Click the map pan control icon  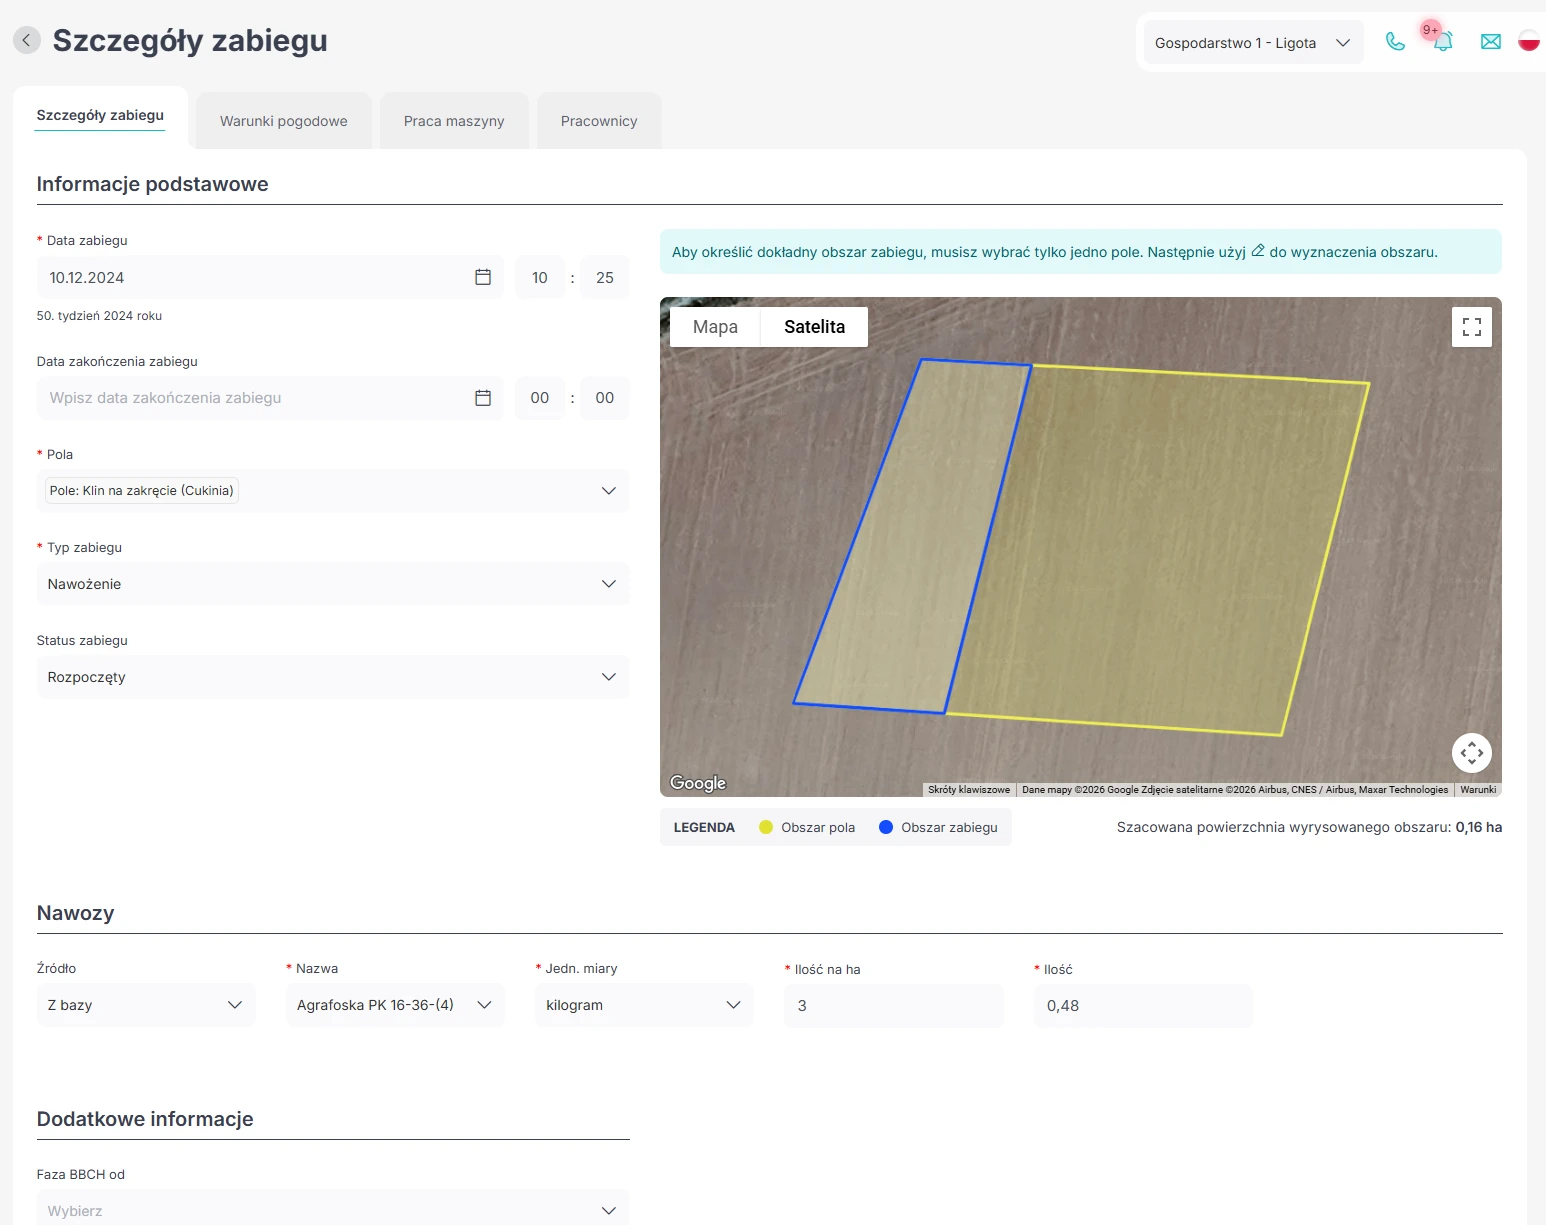[1471, 753]
